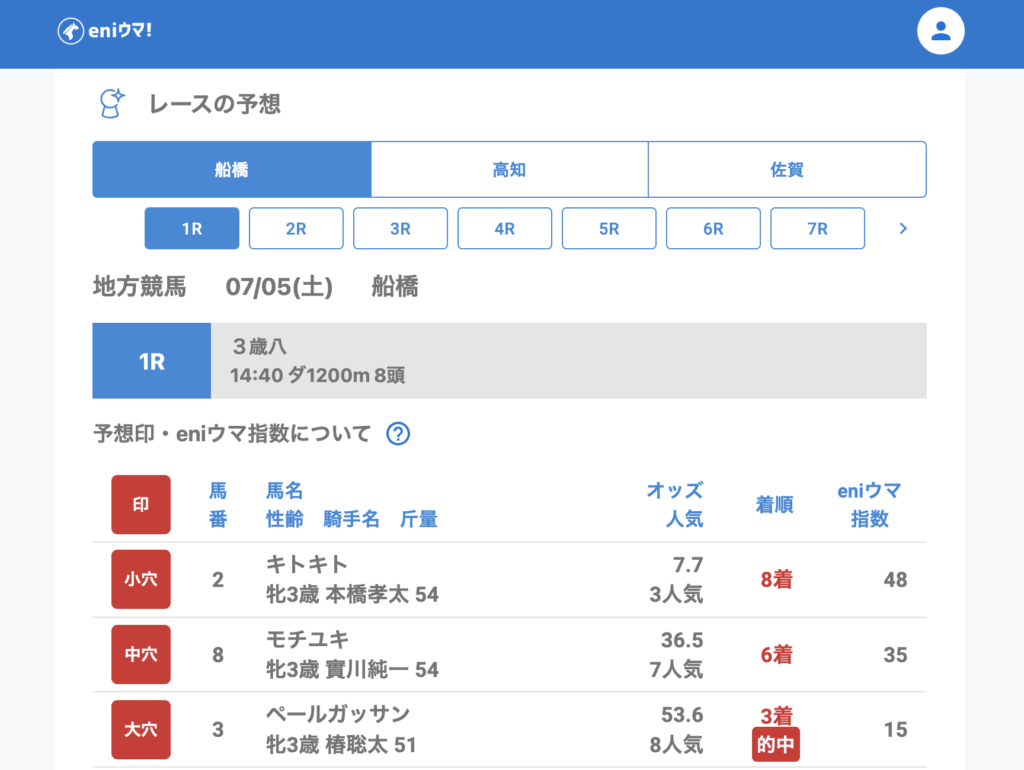Click the red 印 column header

pyautogui.click(x=141, y=505)
